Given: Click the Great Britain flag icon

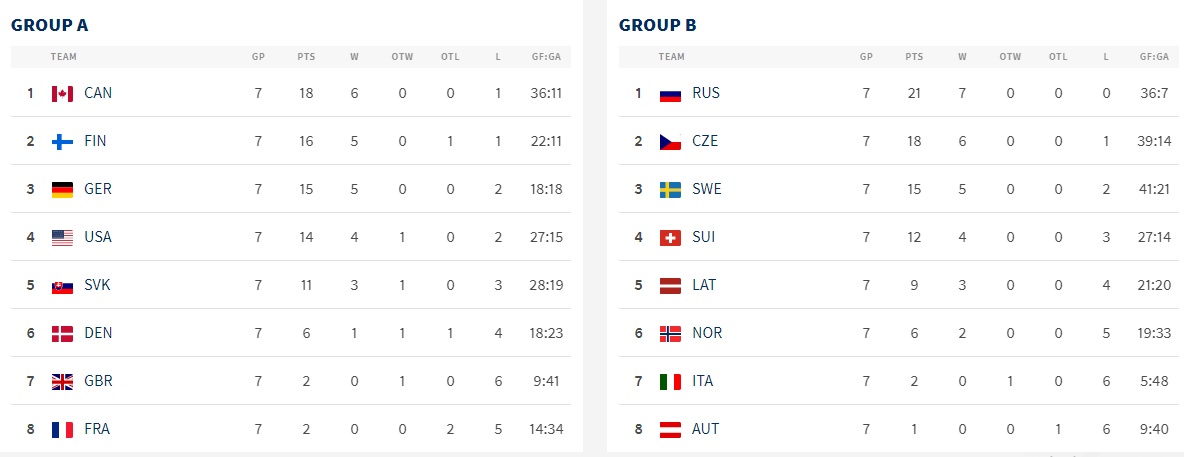Looking at the screenshot, I should [62, 381].
